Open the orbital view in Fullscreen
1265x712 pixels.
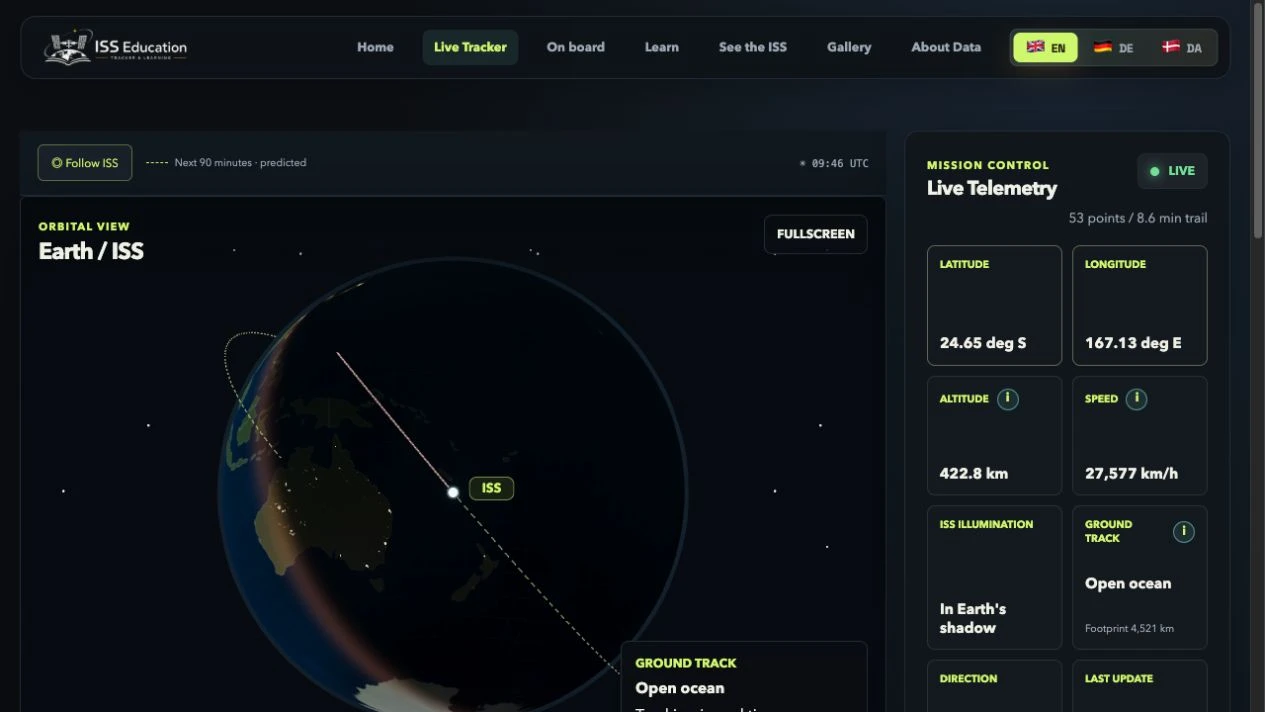click(815, 234)
